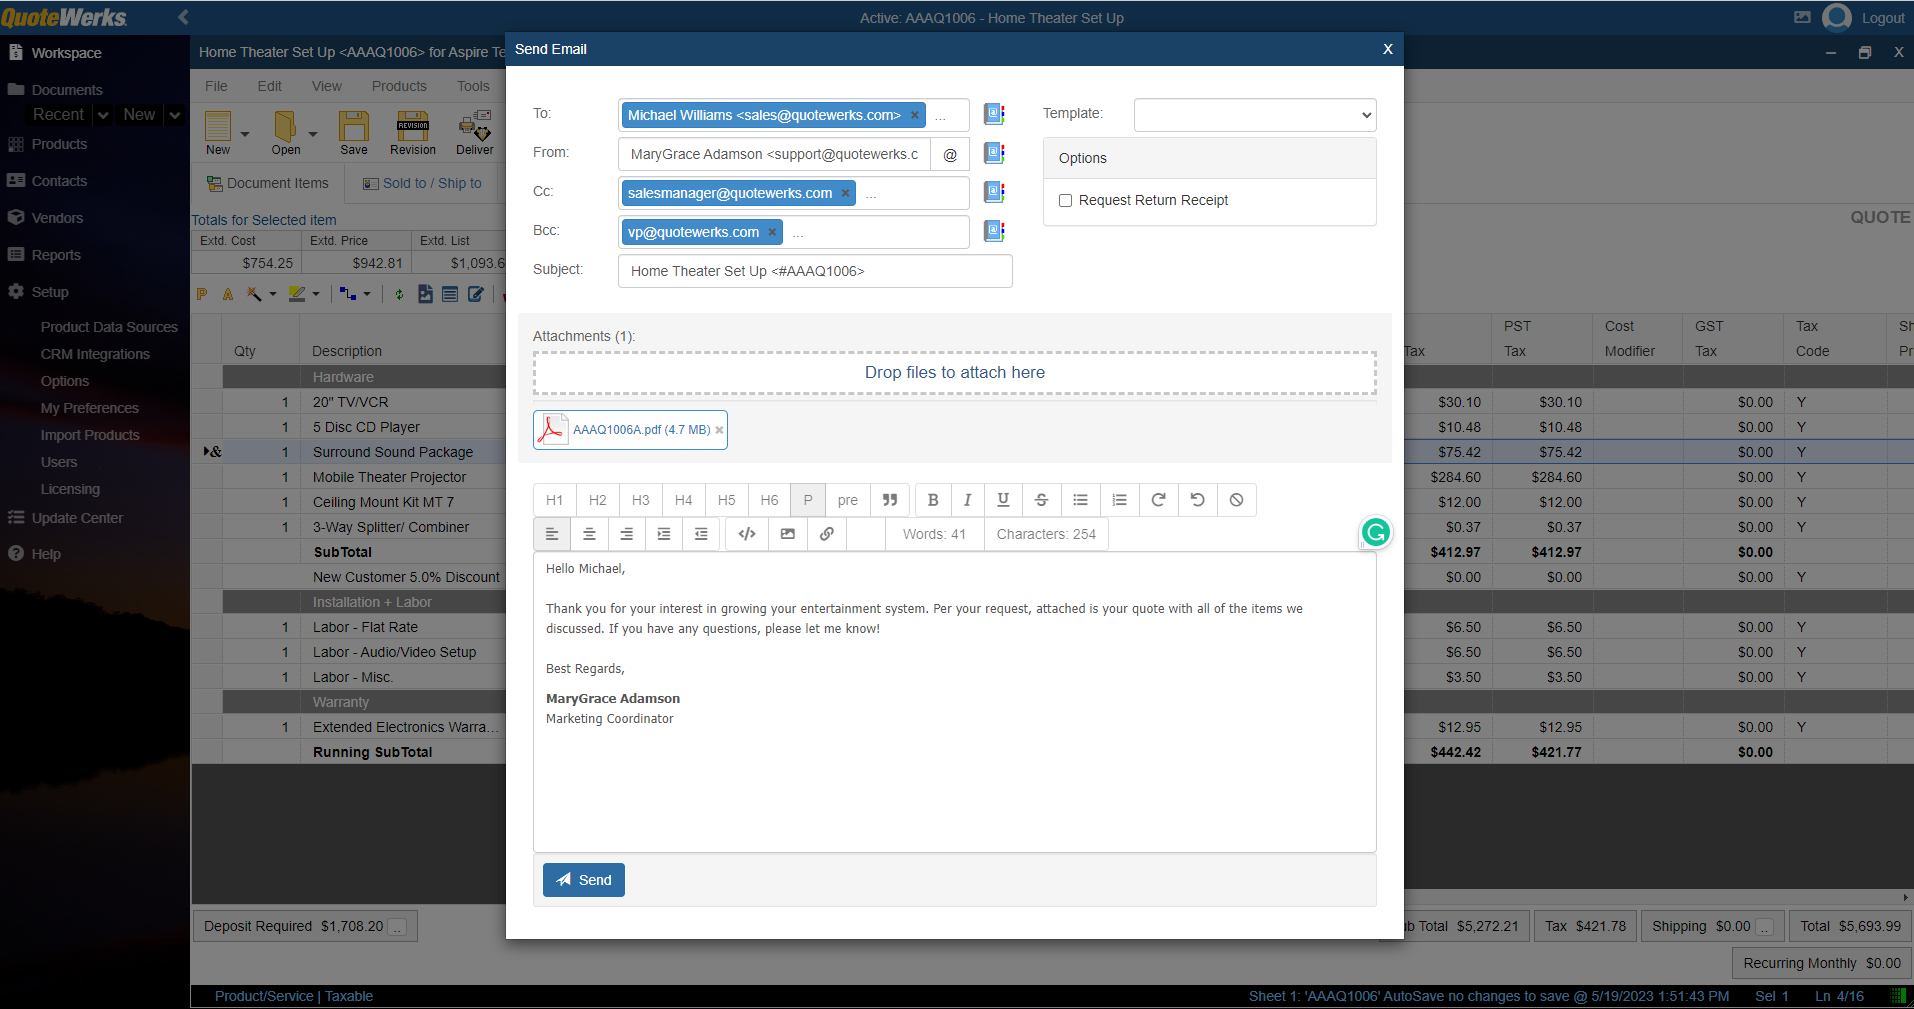Click the @ button beside From field
This screenshot has height=1009, width=1914.
coord(950,154)
